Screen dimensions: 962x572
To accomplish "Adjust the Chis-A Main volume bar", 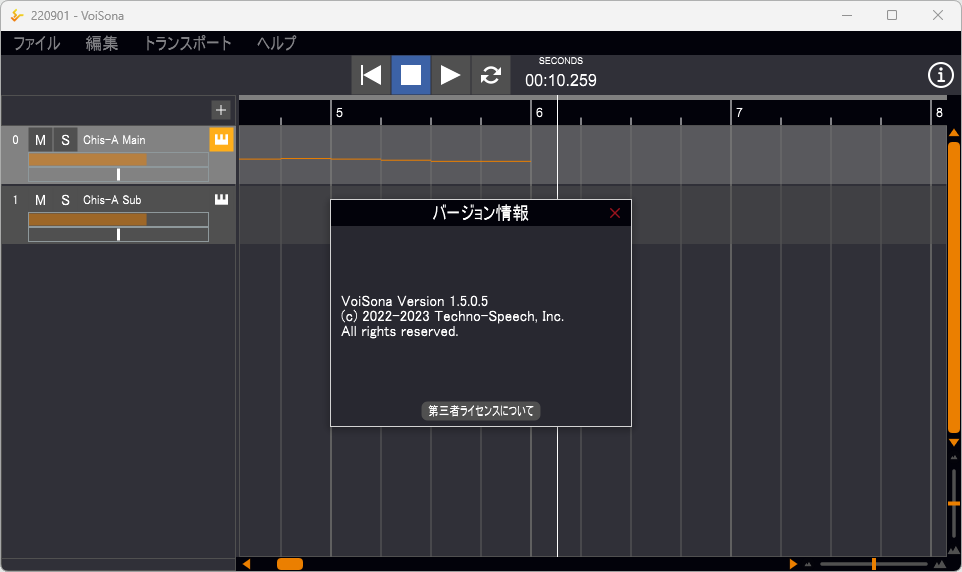I will [x=118, y=160].
